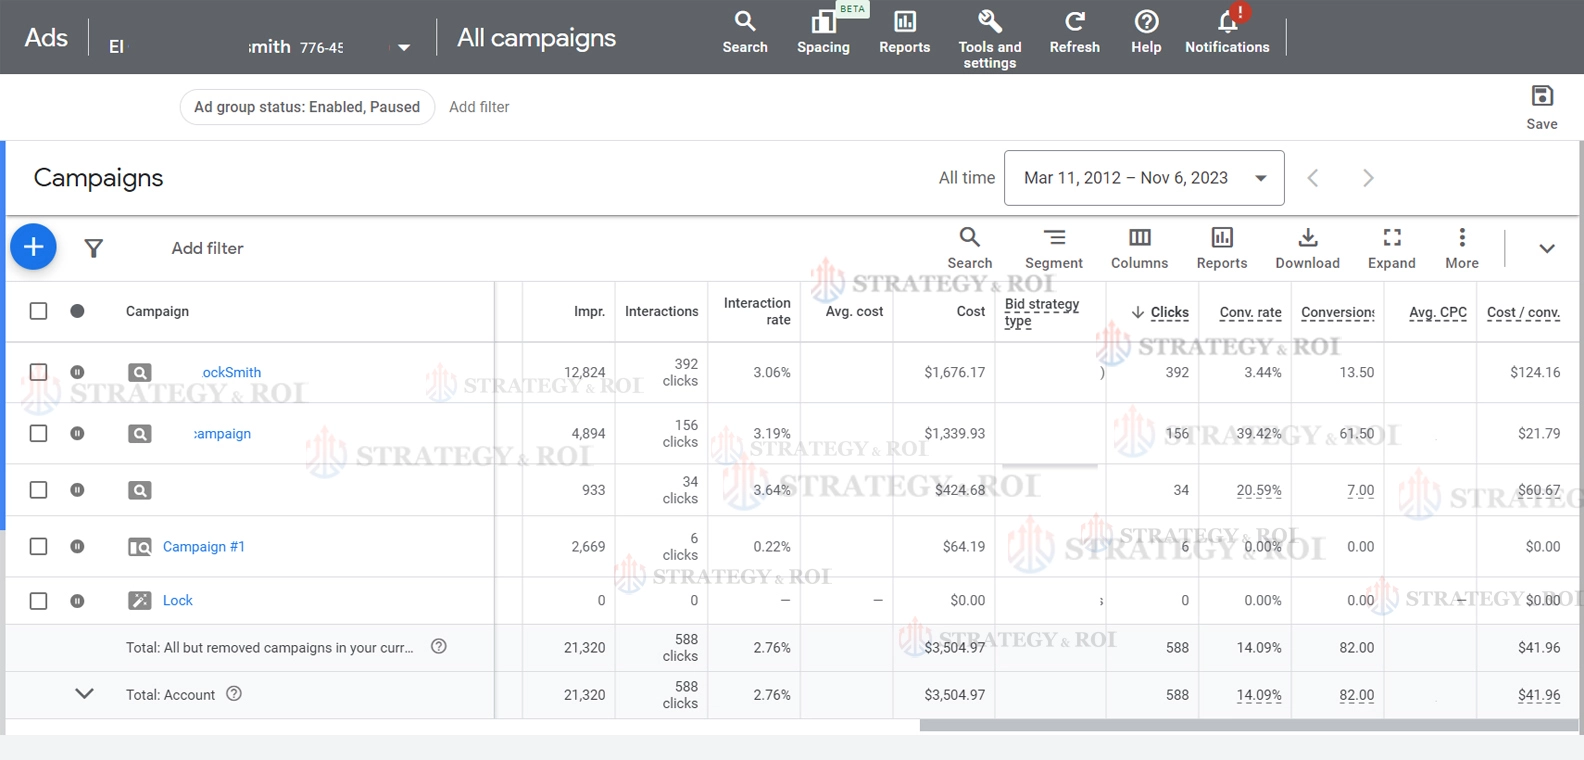Click the horizontal scrollbar under the table
The image size is (1584, 760).
click(1248, 725)
